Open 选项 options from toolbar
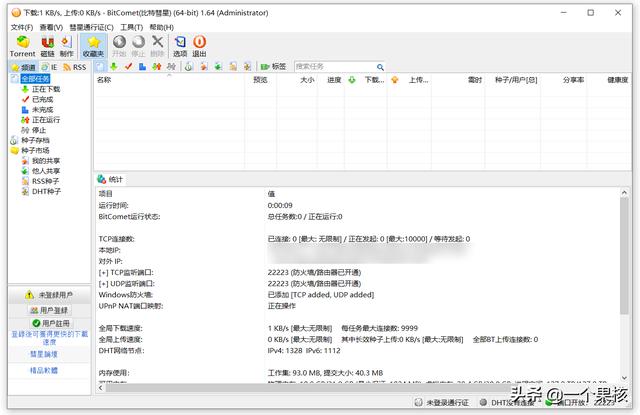The image size is (640, 415). tap(180, 46)
